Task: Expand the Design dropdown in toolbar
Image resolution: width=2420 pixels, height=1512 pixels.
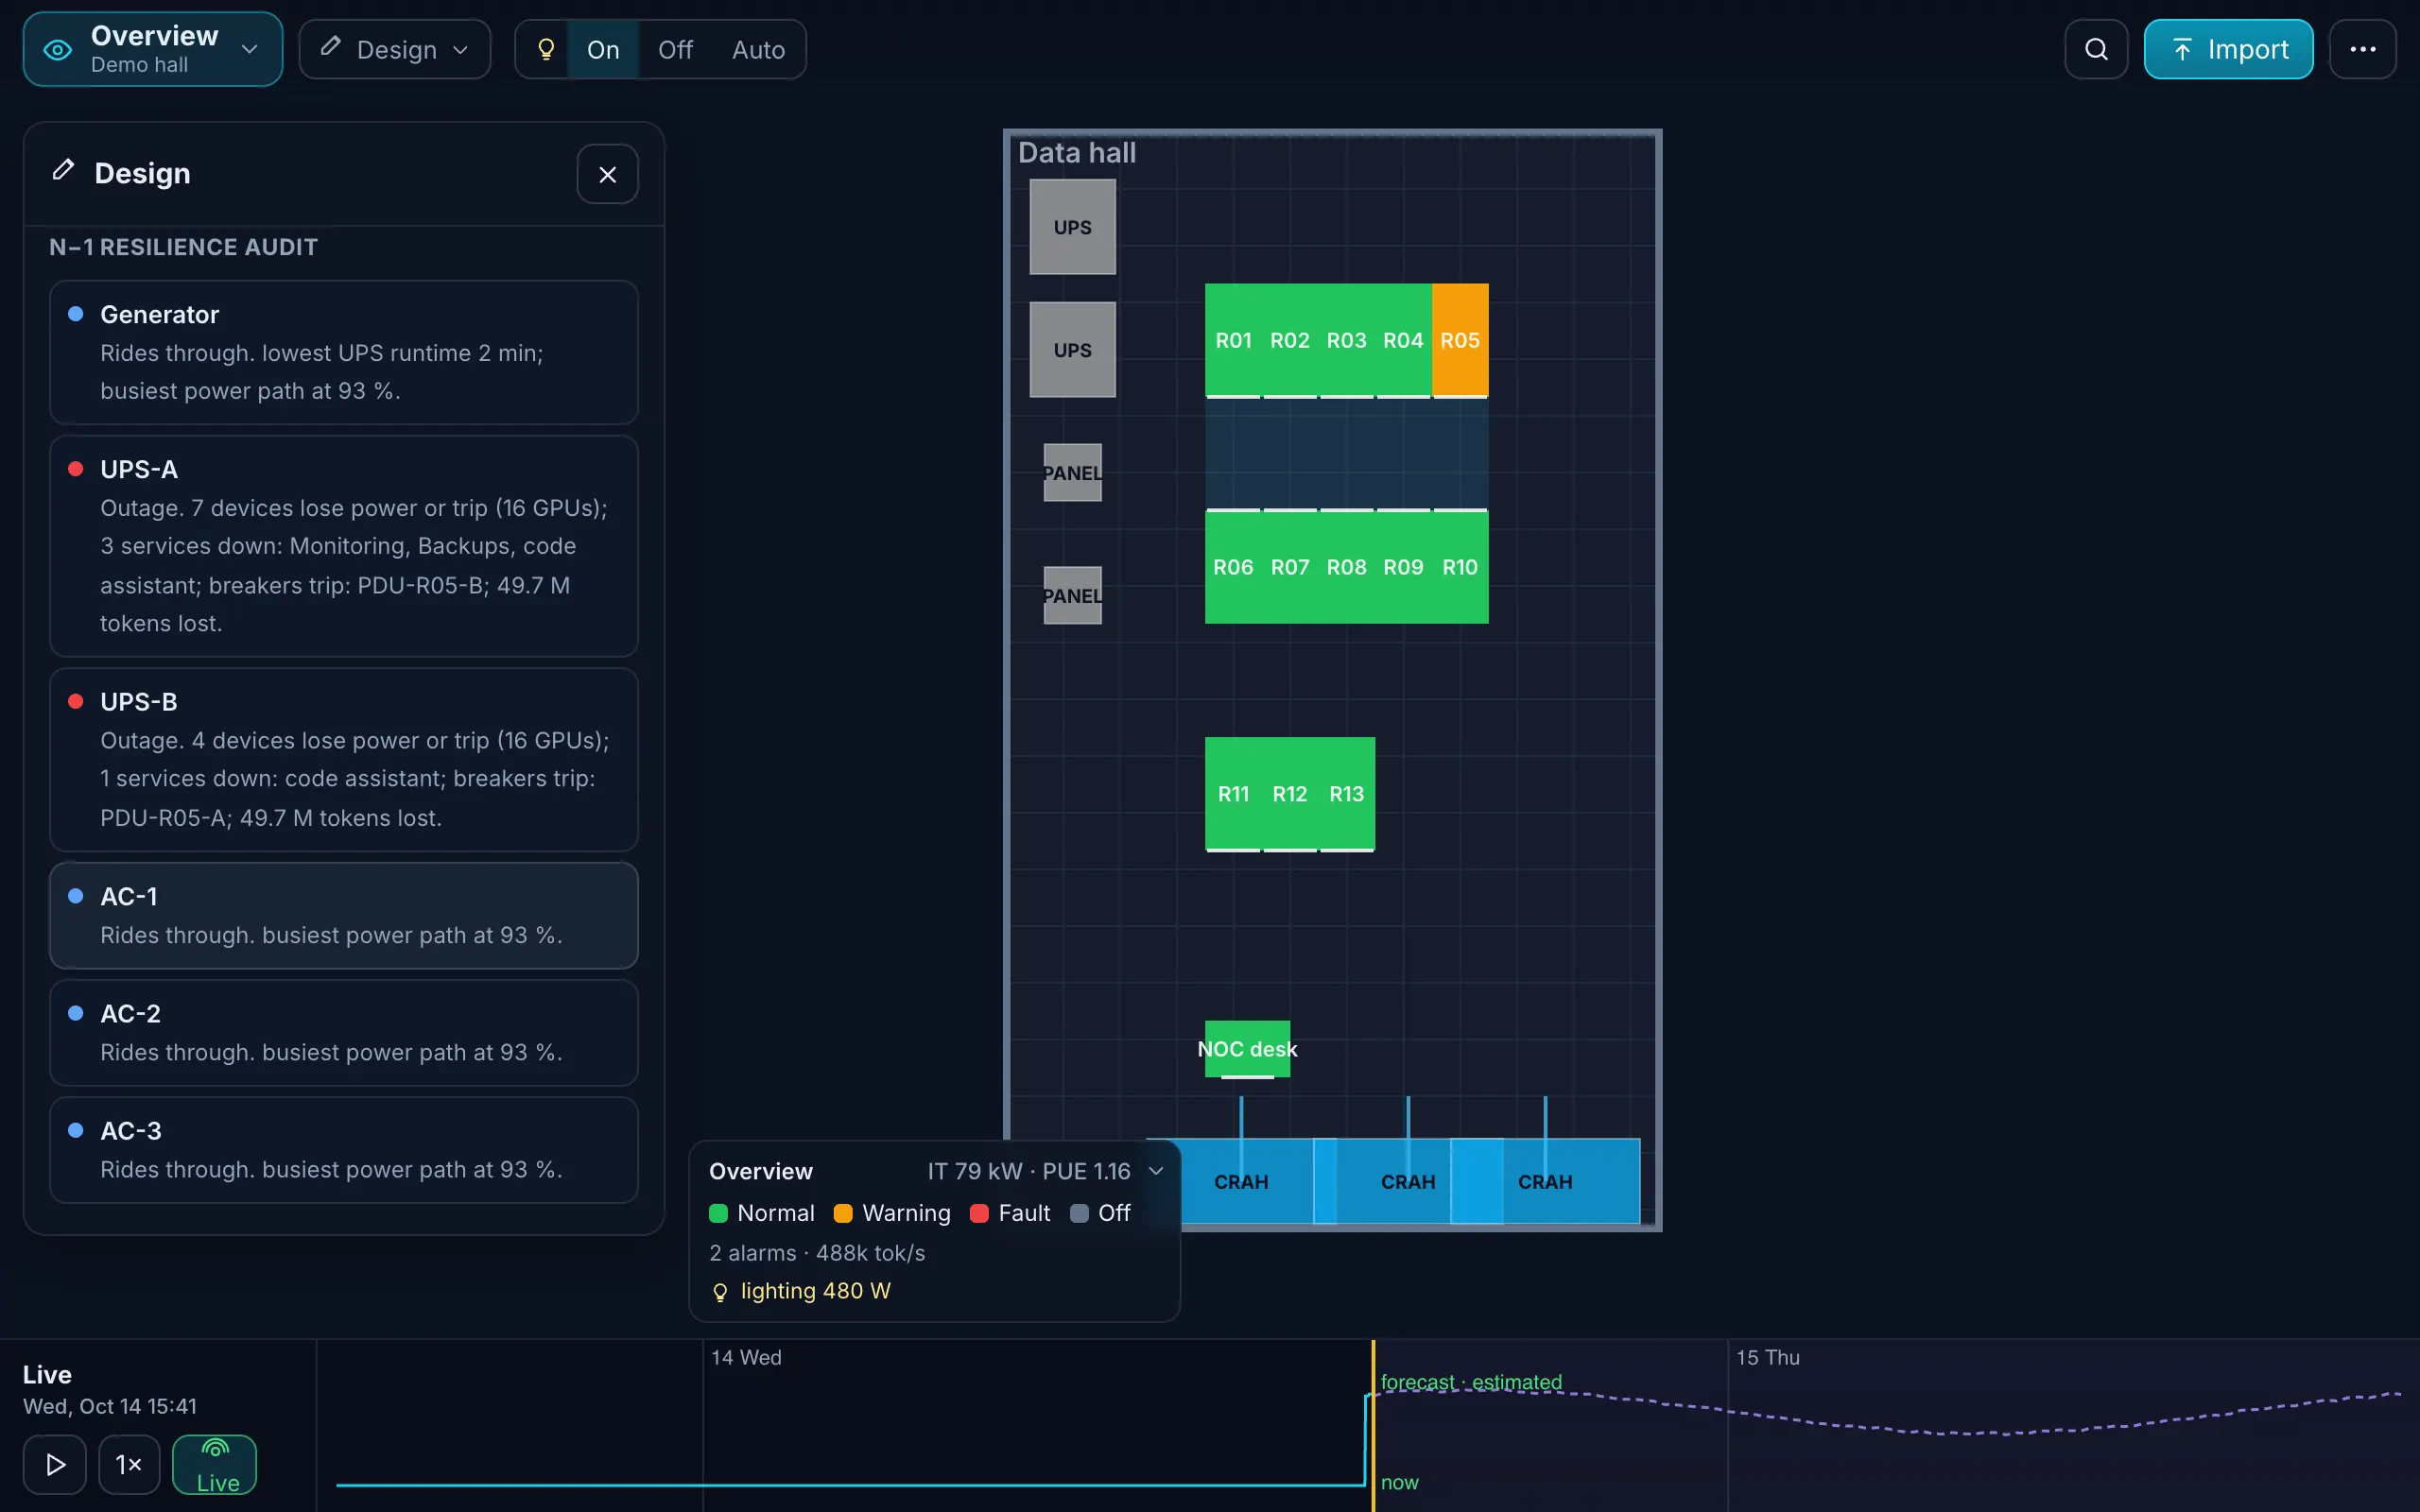Action: [x=395, y=49]
